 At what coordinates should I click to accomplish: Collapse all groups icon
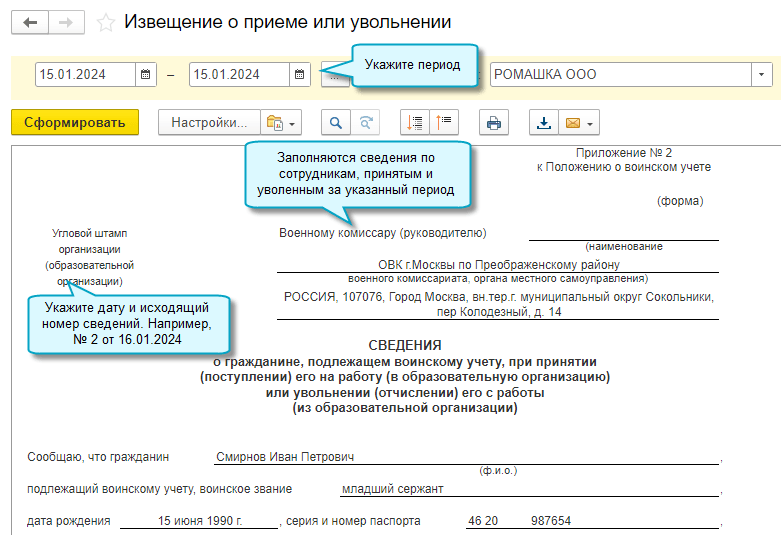pos(444,123)
